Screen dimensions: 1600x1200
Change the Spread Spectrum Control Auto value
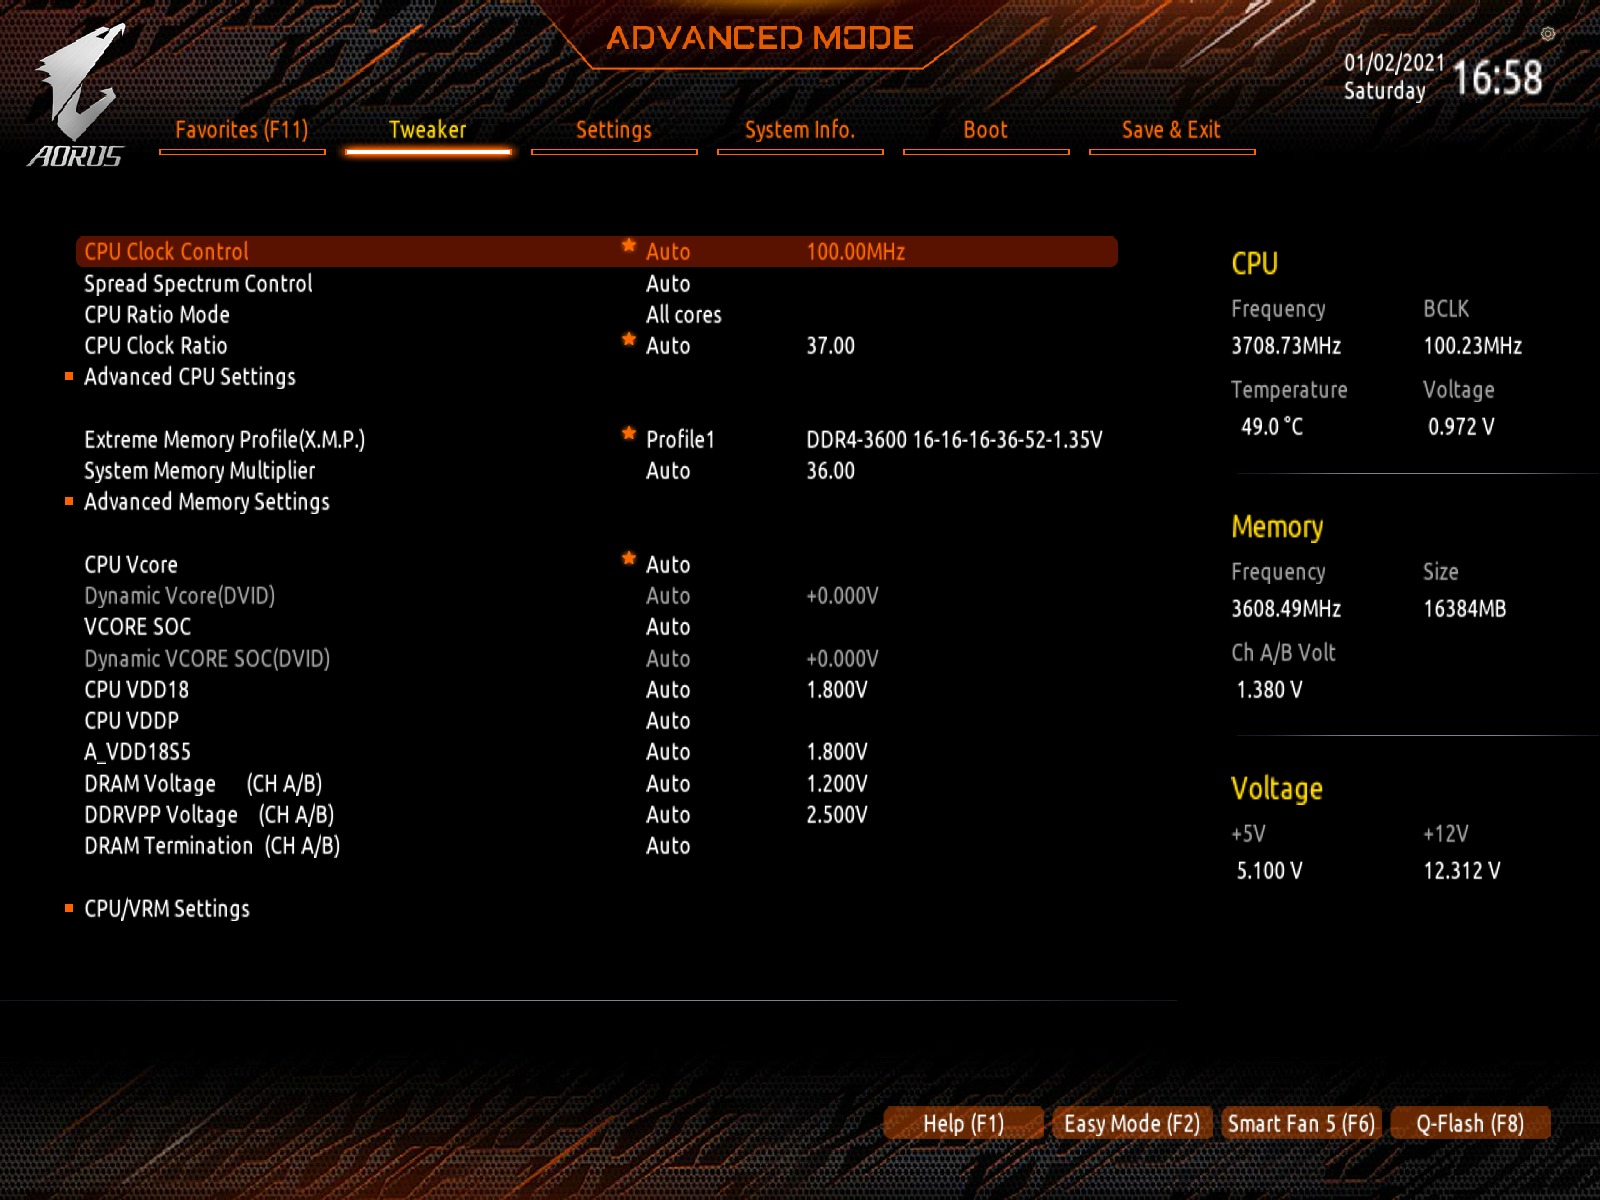pyautogui.click(x=668, y=284)
